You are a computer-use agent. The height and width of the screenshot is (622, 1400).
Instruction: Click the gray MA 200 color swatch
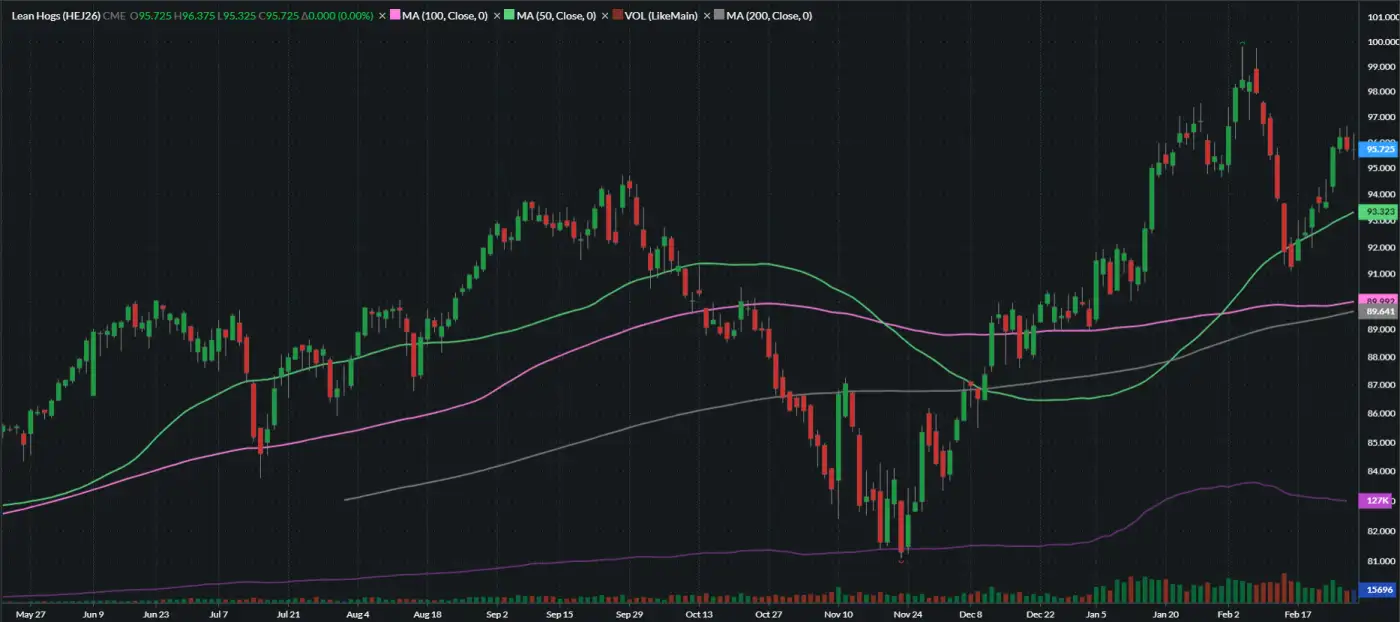[721, 16]
